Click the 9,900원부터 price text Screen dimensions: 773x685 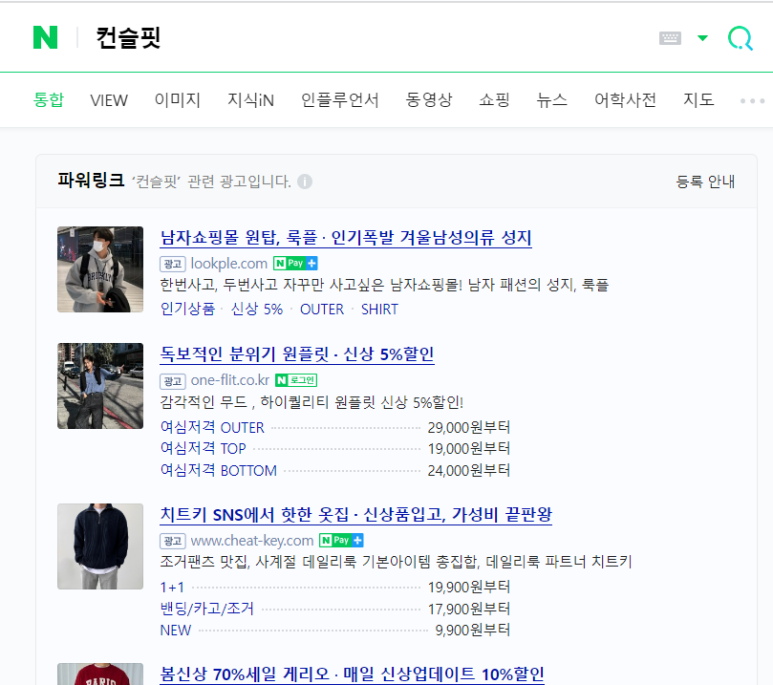point(472,630)
